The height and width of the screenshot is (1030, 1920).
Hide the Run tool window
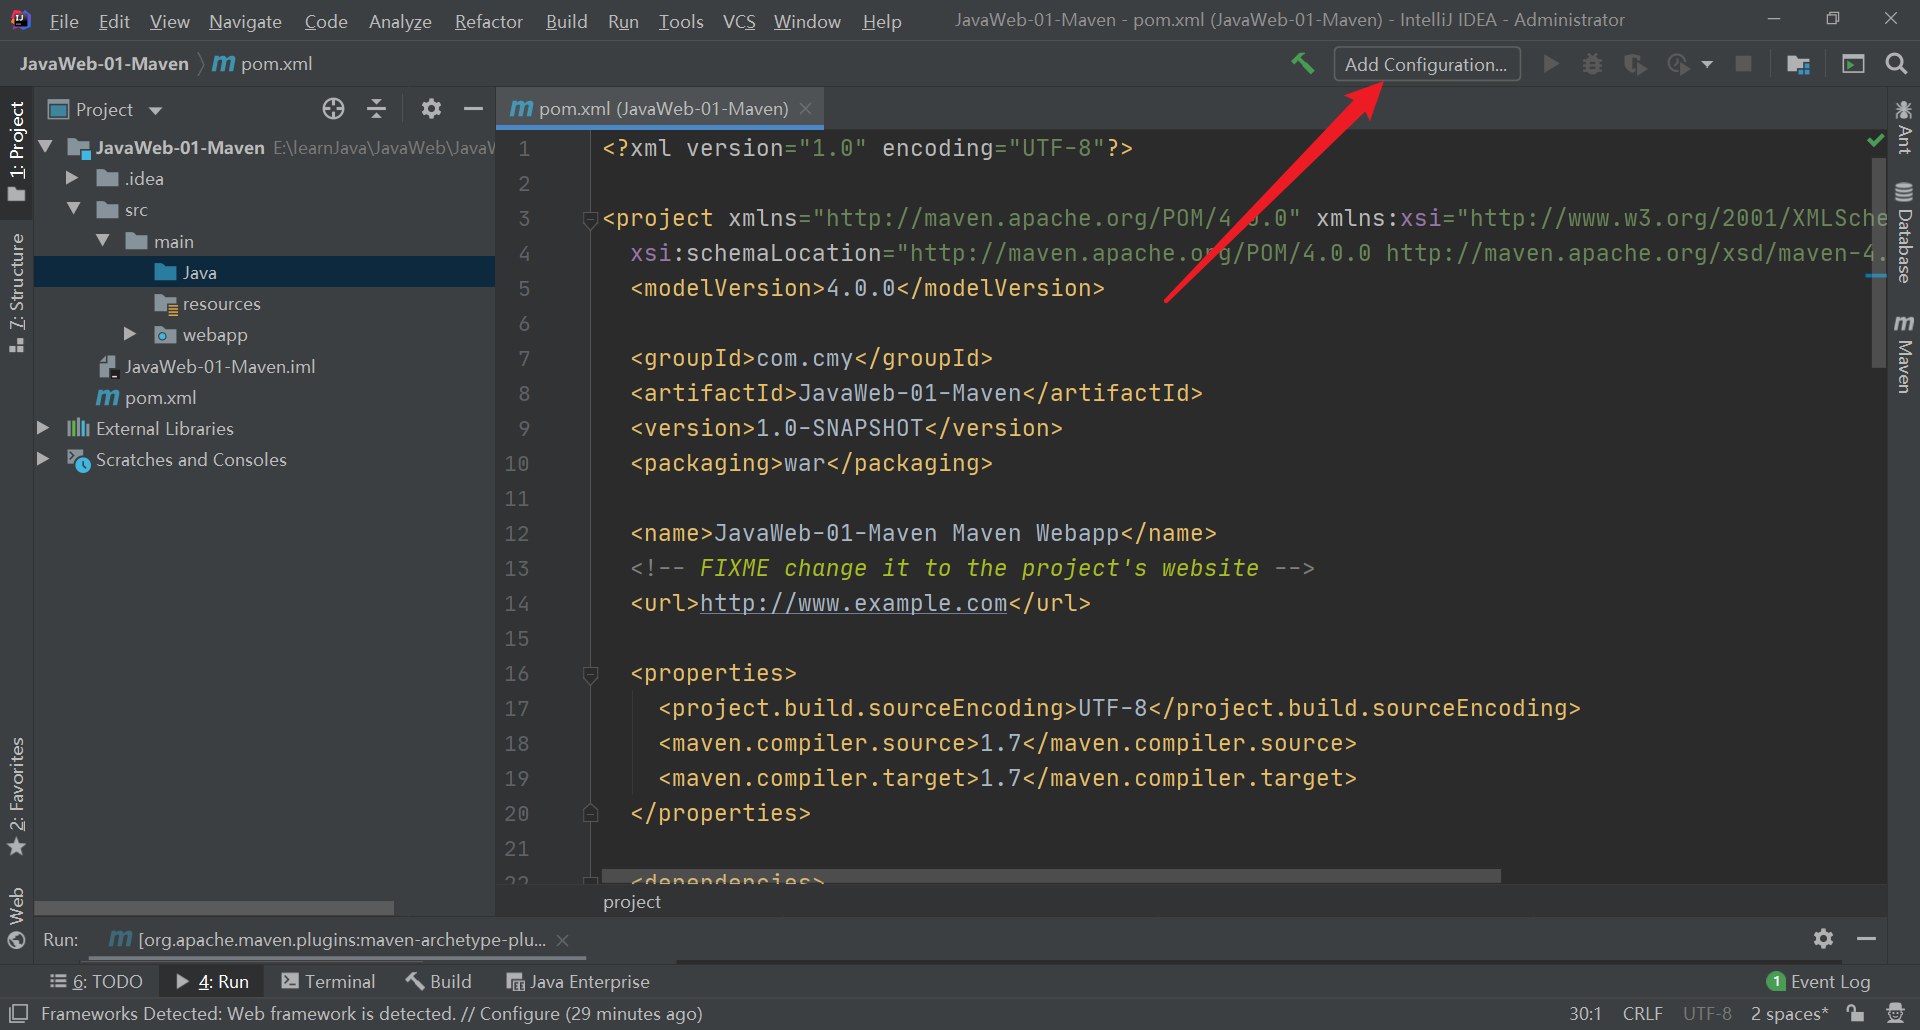[x=1866, y=939]
